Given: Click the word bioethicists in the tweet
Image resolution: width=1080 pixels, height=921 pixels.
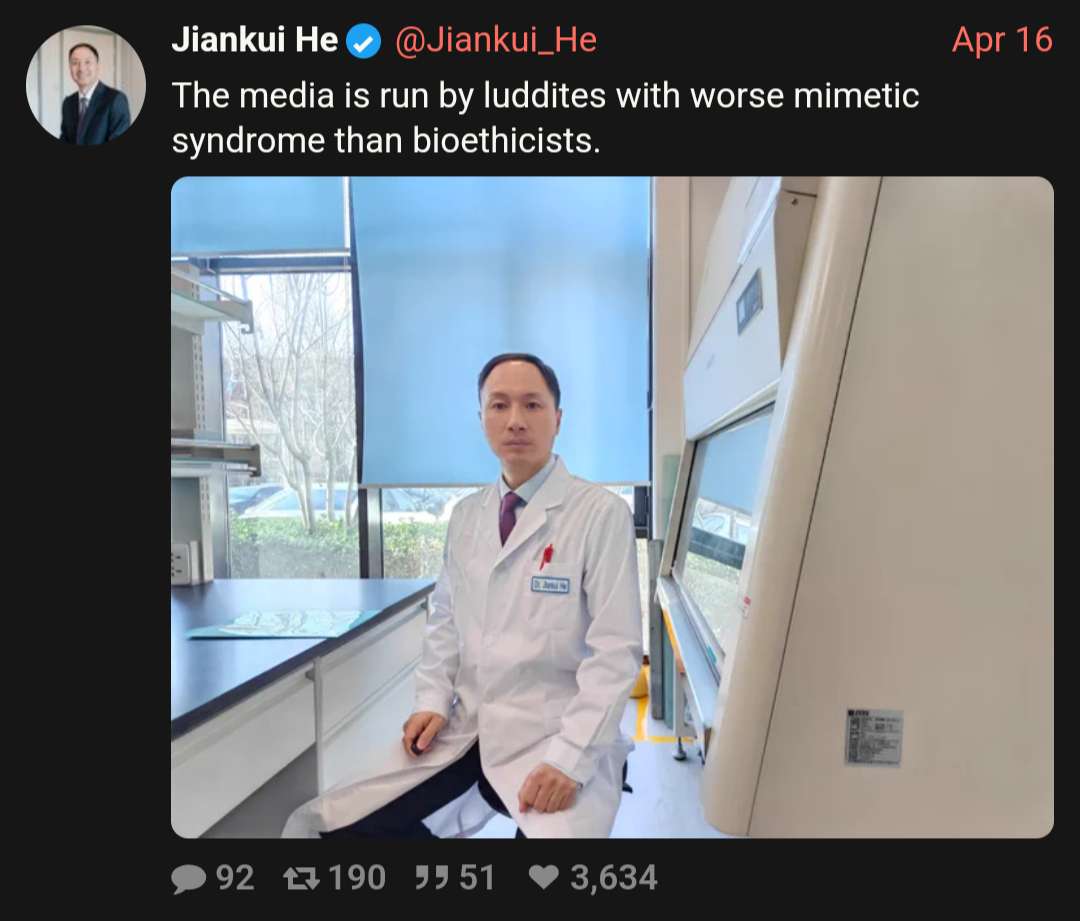Looking at the screenshot, I should (506, 141).
